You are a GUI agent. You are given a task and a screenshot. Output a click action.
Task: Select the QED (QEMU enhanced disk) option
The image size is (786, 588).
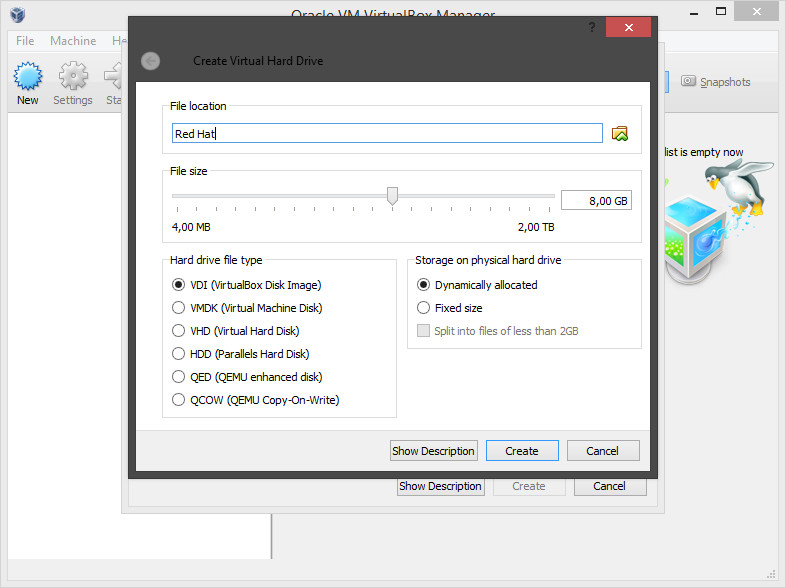coord(247,377)
